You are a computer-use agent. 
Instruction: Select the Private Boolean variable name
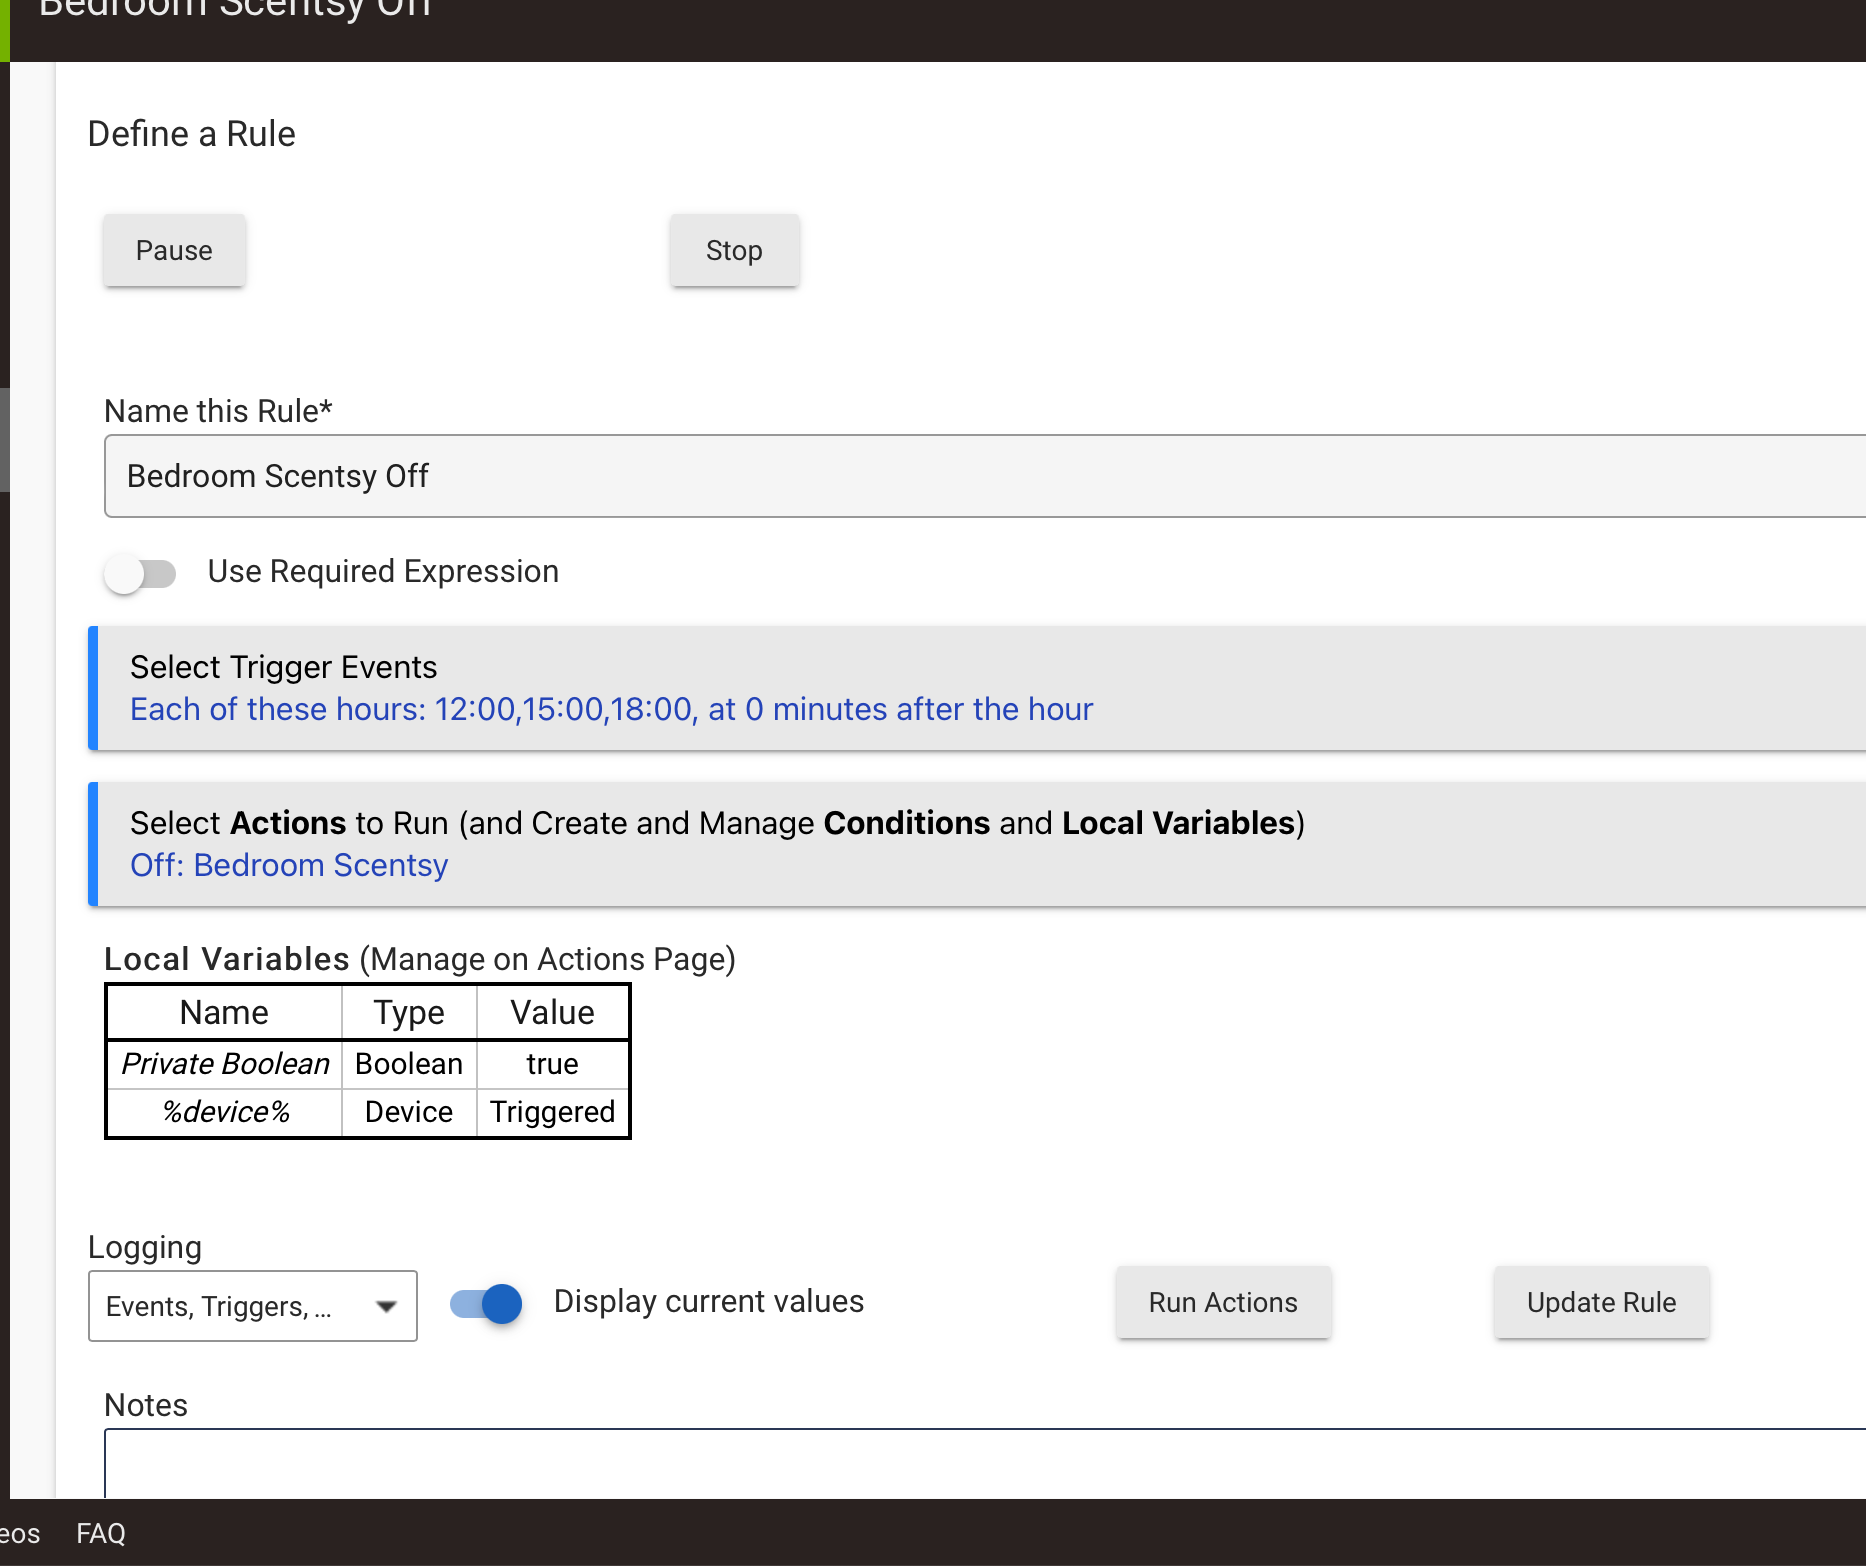225,1064
